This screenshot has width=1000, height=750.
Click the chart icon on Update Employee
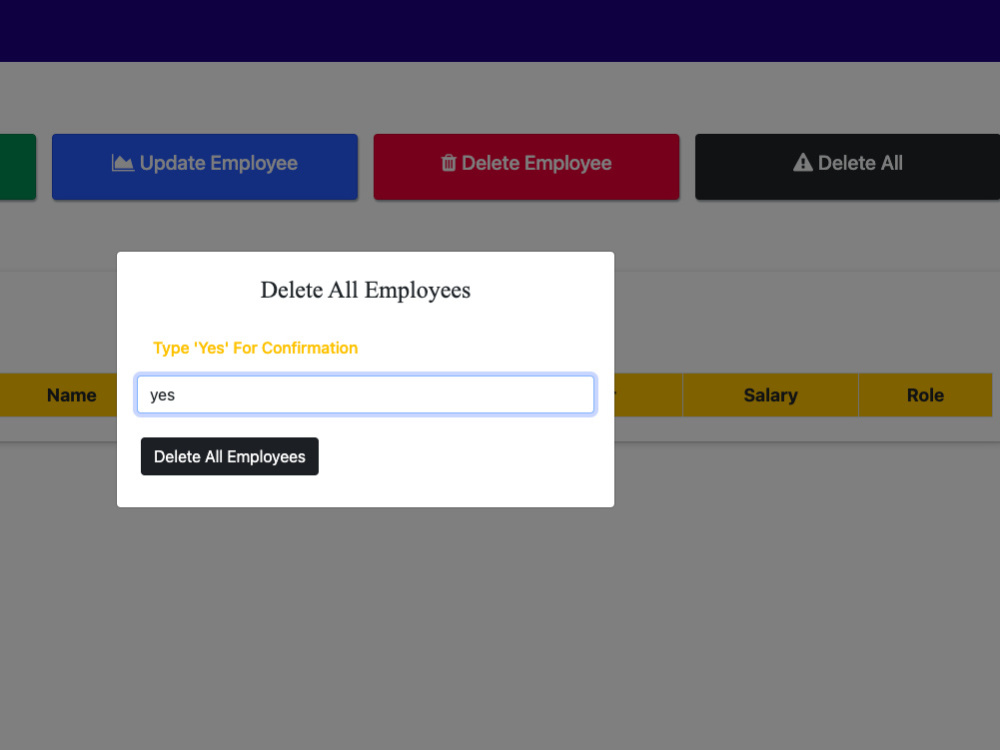coord(122,163)
